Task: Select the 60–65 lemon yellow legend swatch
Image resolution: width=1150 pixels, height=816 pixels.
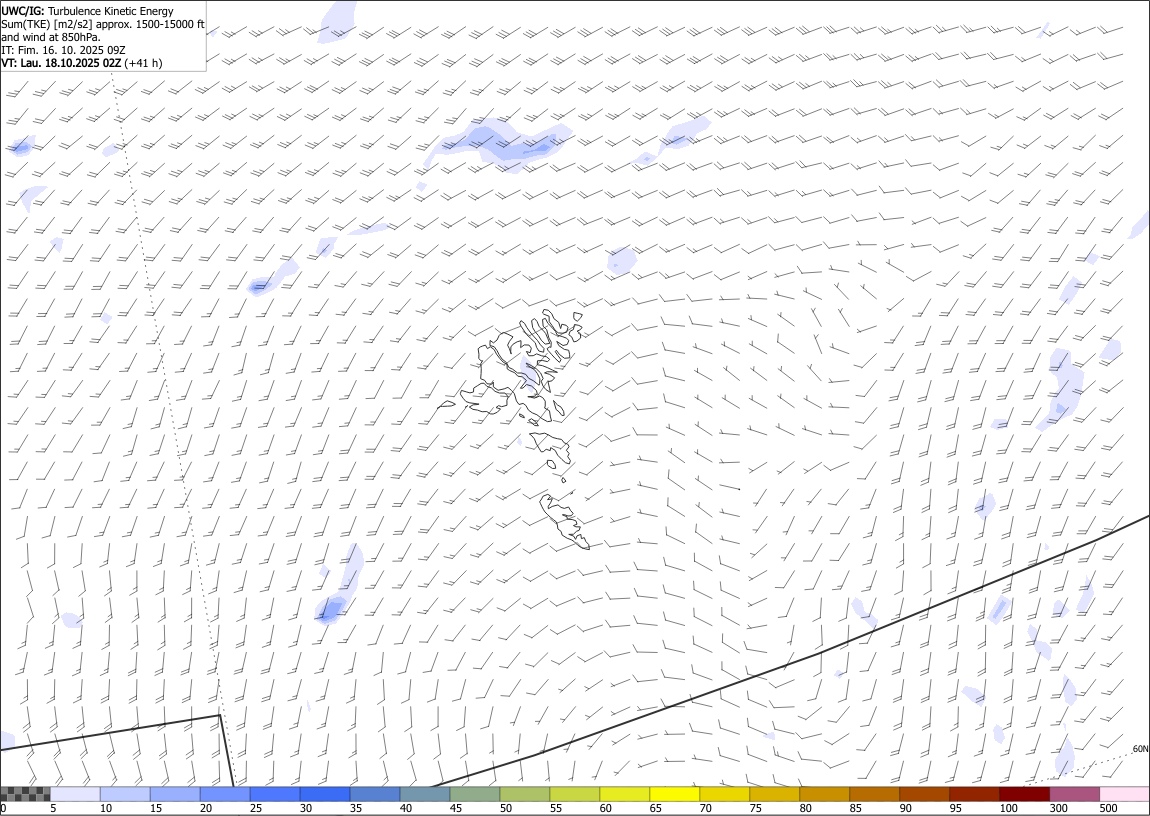Action: pos(624,794)
